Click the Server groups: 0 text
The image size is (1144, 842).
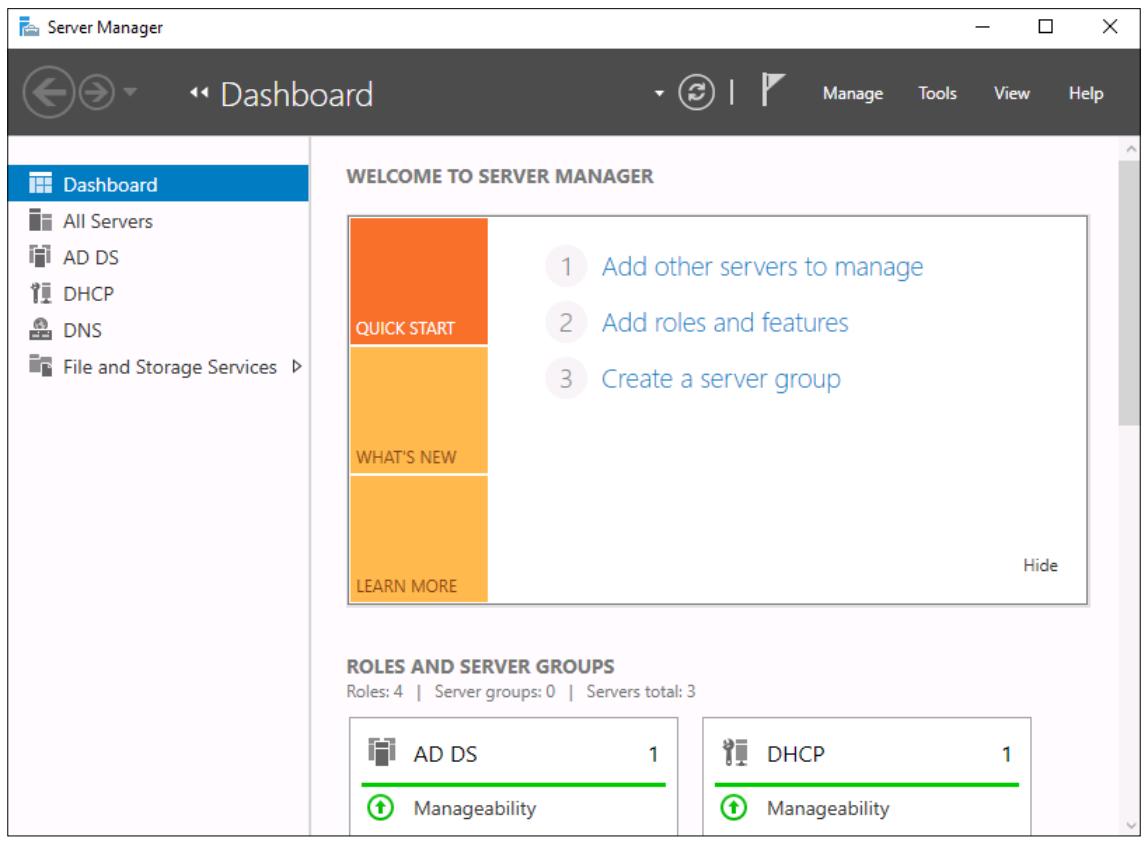[495, 692]
